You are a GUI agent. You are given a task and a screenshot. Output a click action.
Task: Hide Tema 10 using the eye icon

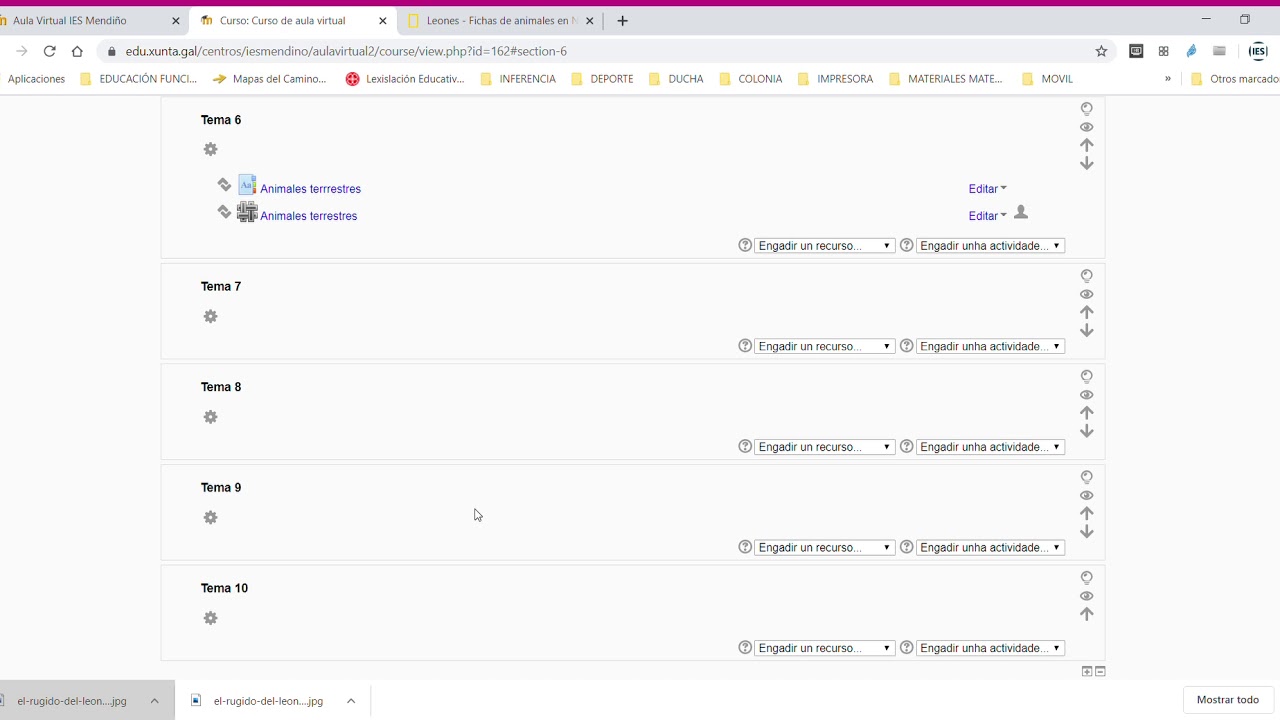point(1087,596)
